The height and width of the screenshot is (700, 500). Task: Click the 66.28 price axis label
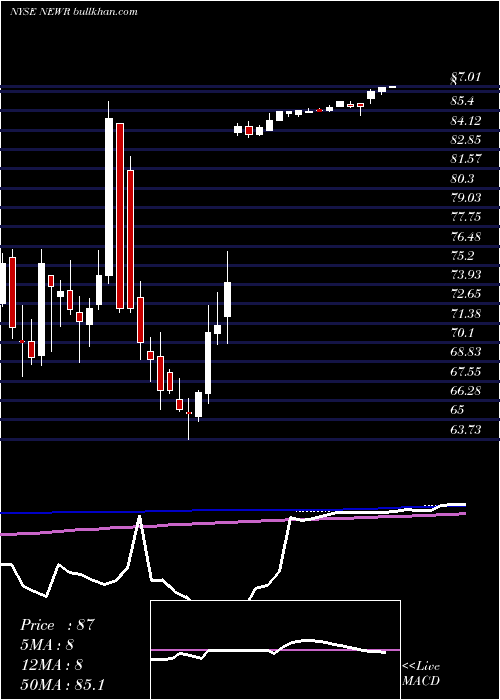466,391
